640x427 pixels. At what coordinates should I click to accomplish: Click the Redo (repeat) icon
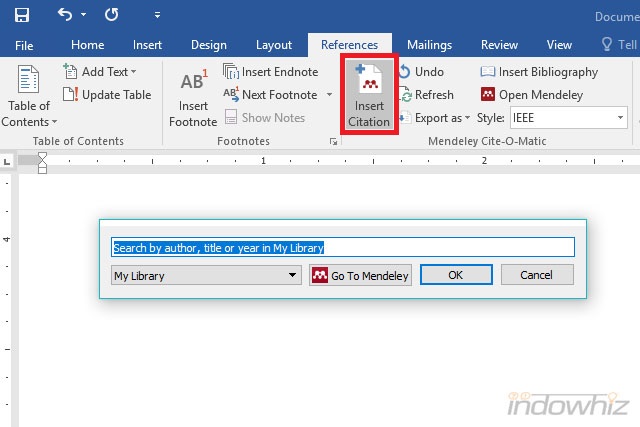click(x=111, y=15)
